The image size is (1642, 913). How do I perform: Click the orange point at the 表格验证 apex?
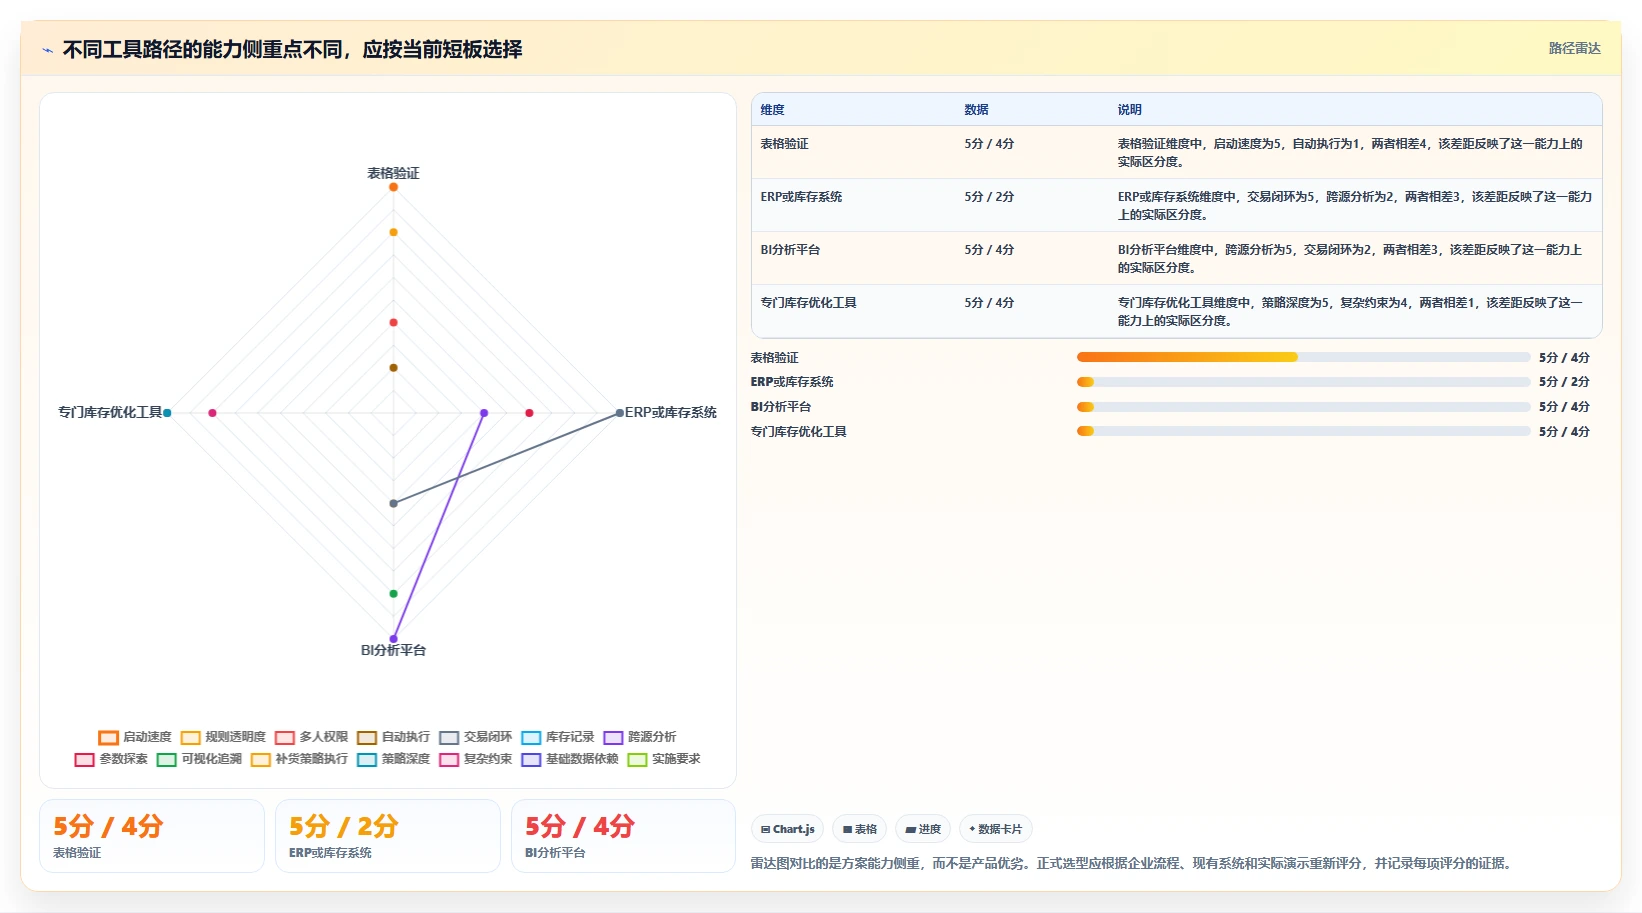click(x=393, y=187)
